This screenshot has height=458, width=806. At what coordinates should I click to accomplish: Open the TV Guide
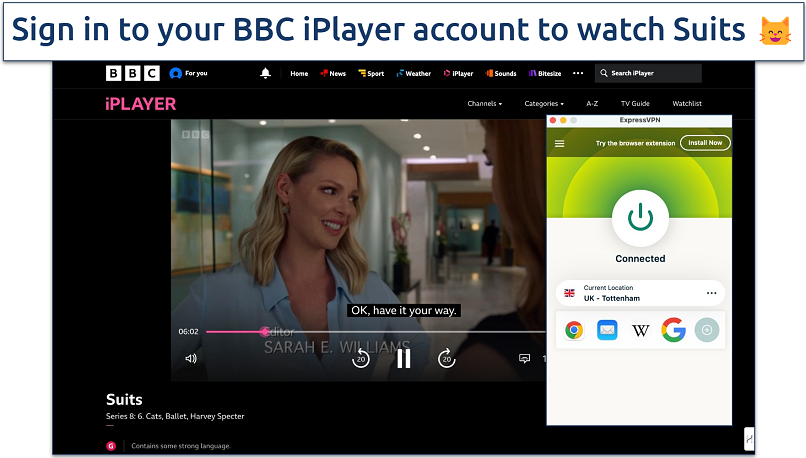[635, 103]
